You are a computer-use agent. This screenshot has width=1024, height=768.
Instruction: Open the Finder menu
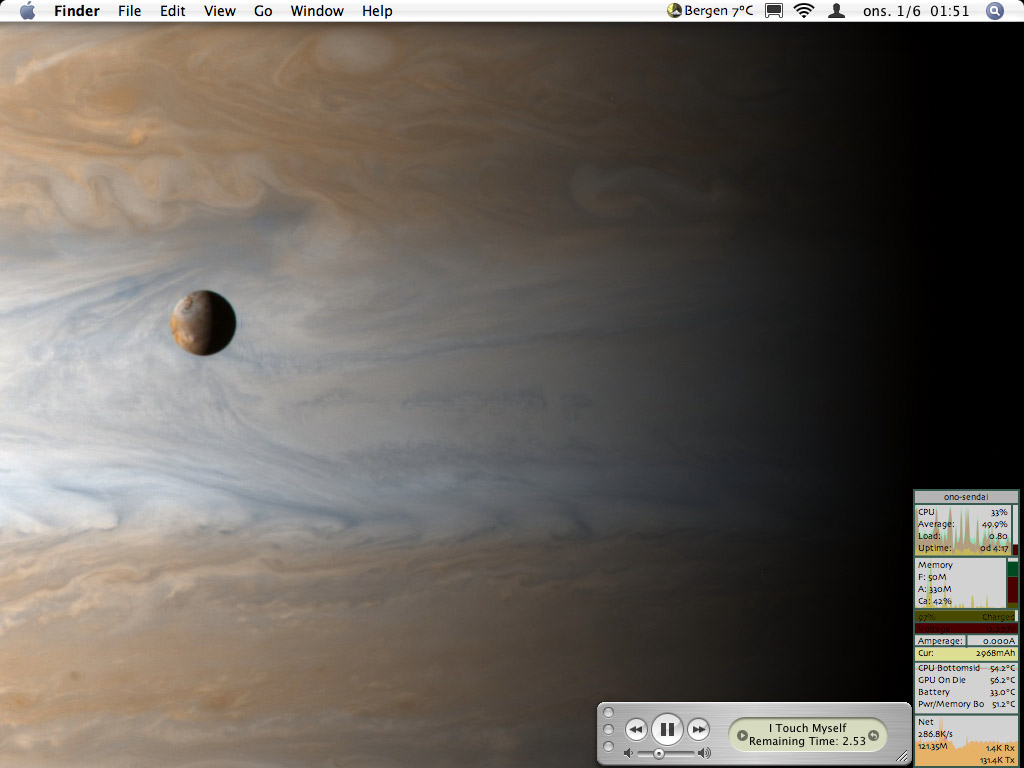pyautogui.click(x=77, y=11)
